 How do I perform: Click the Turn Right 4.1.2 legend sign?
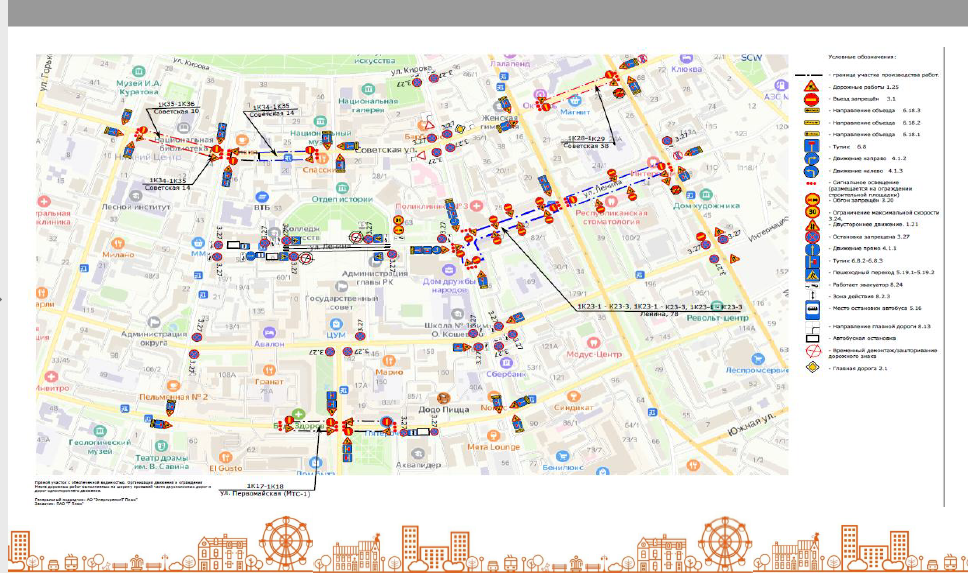(x=808, y=159)
